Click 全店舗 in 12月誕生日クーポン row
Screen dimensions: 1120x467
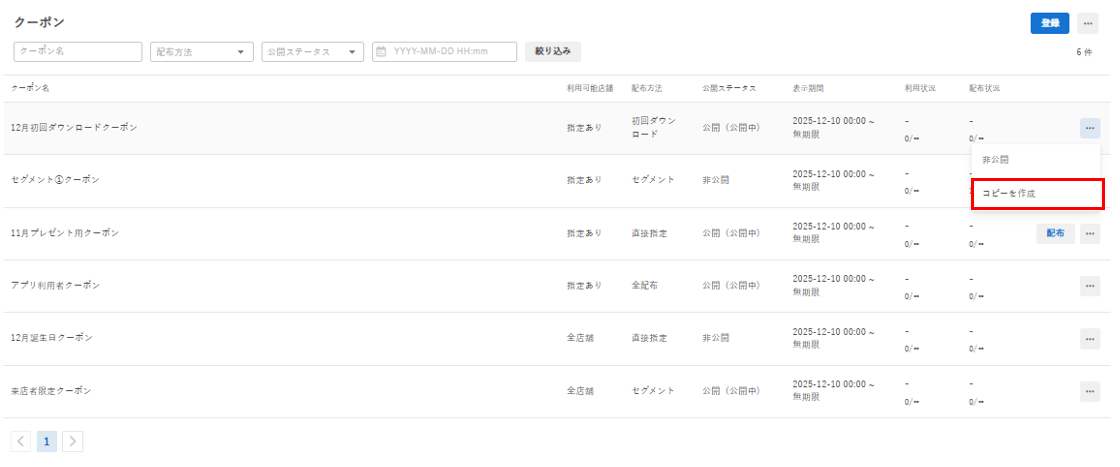click(580, 338)
